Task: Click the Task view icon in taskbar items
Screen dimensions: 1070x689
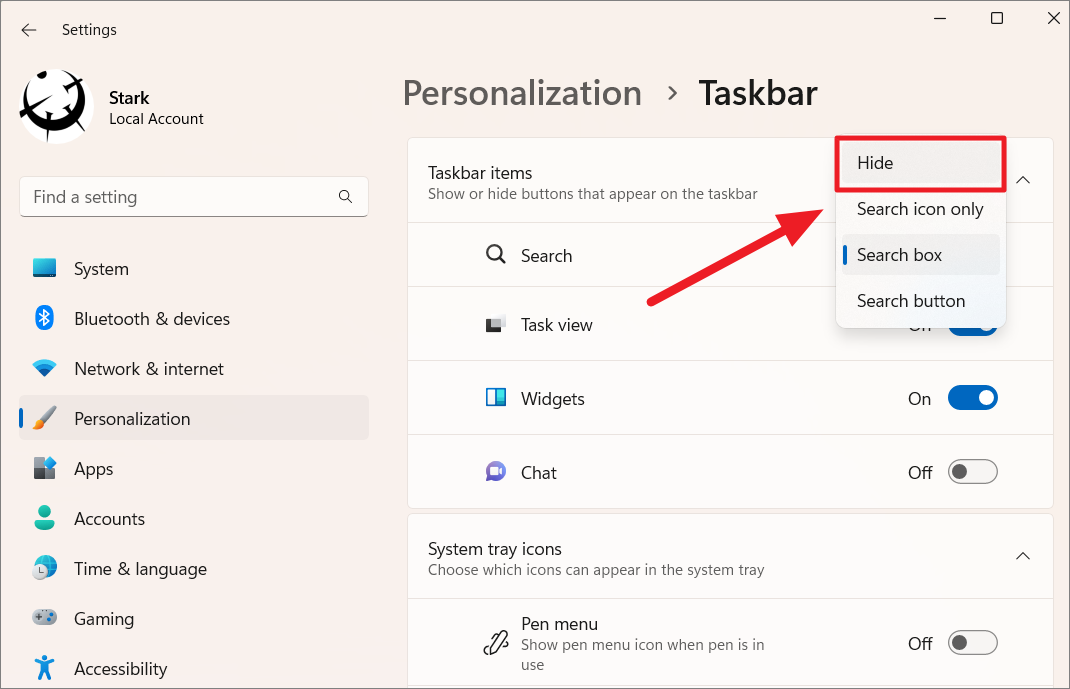Action: pos(495,324)
